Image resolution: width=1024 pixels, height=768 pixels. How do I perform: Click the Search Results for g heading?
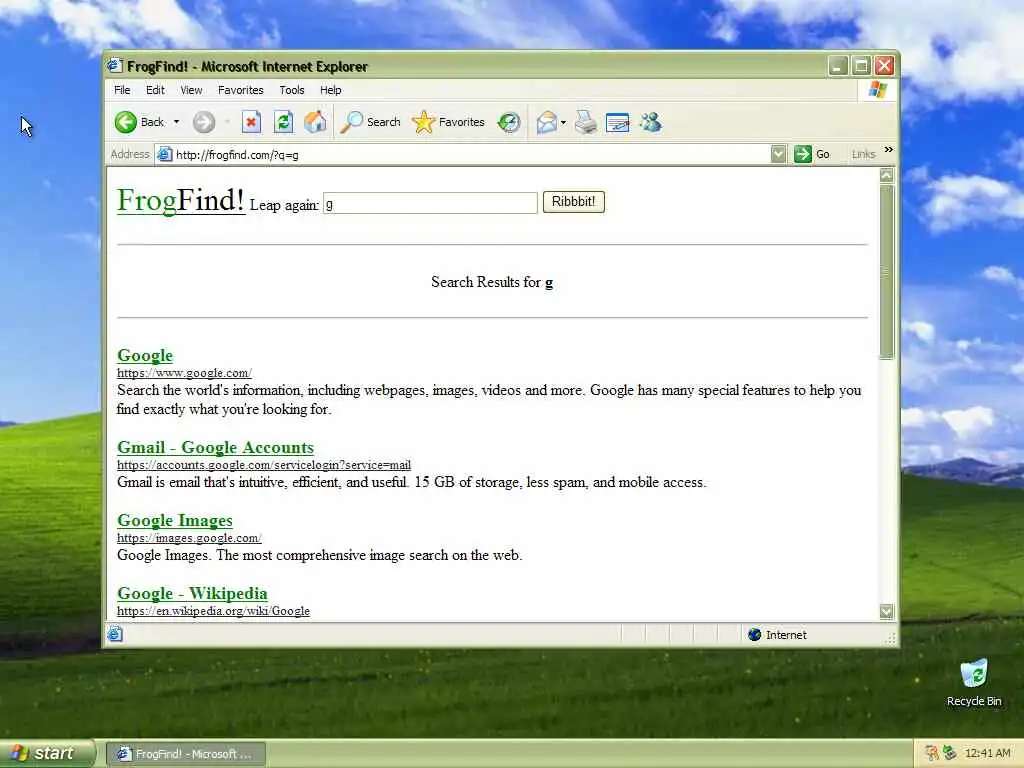click(492, 282)
